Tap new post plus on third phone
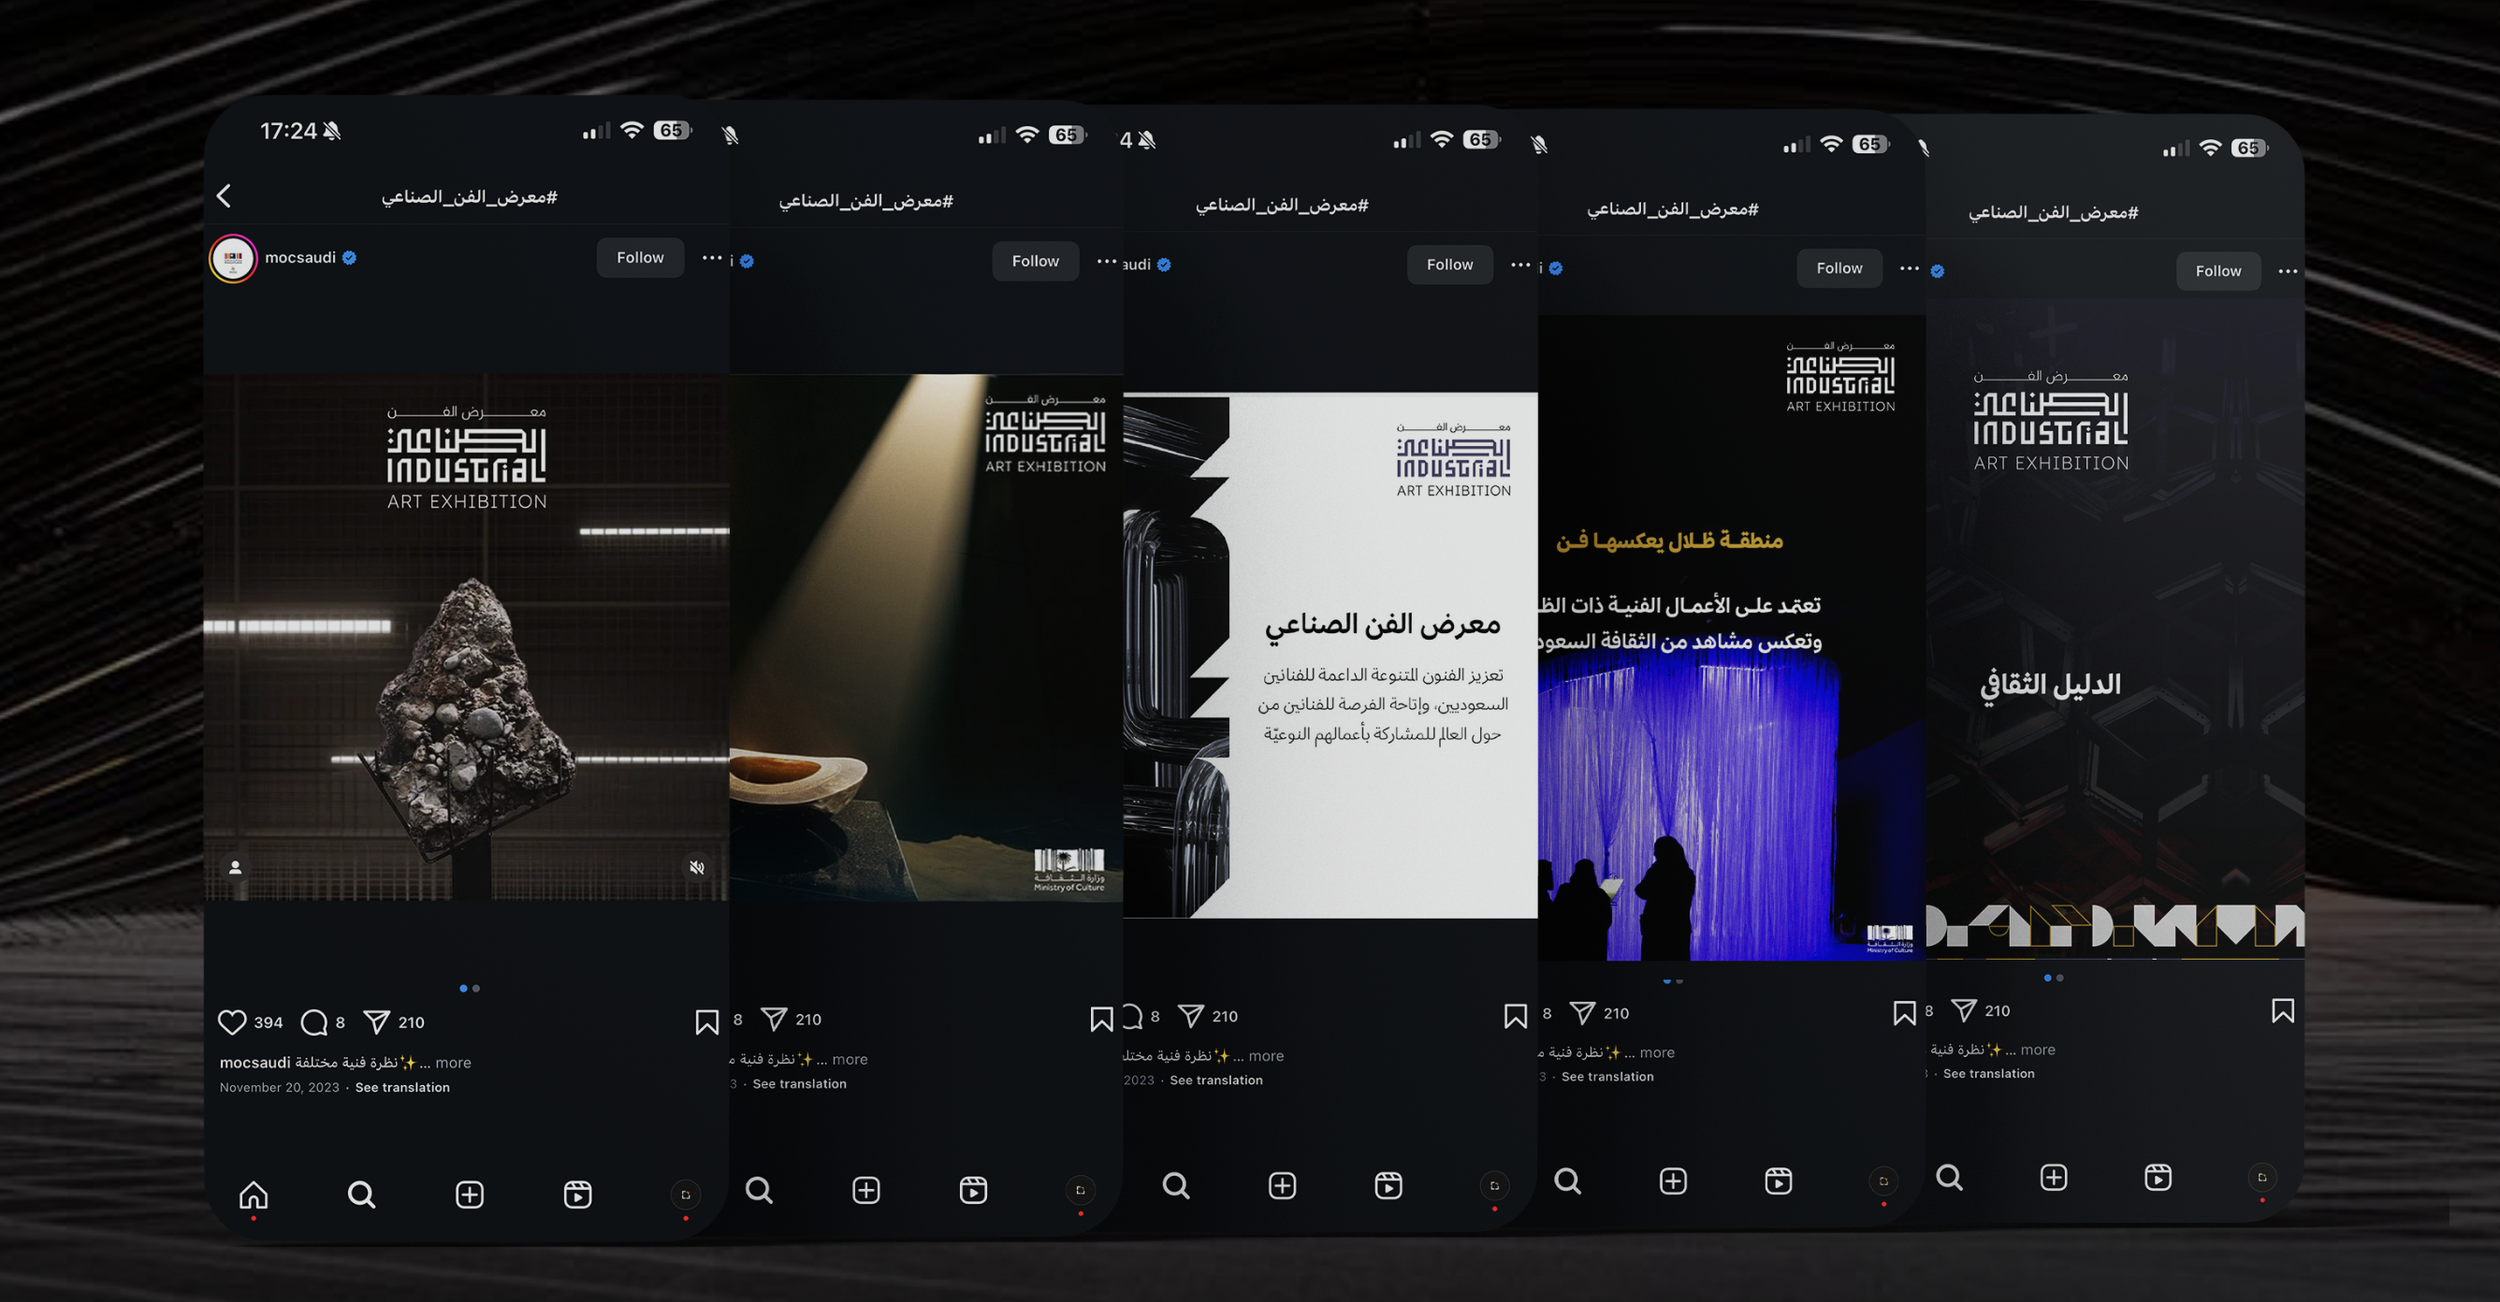2500x1302 pixels. tap(1282, 1186)
